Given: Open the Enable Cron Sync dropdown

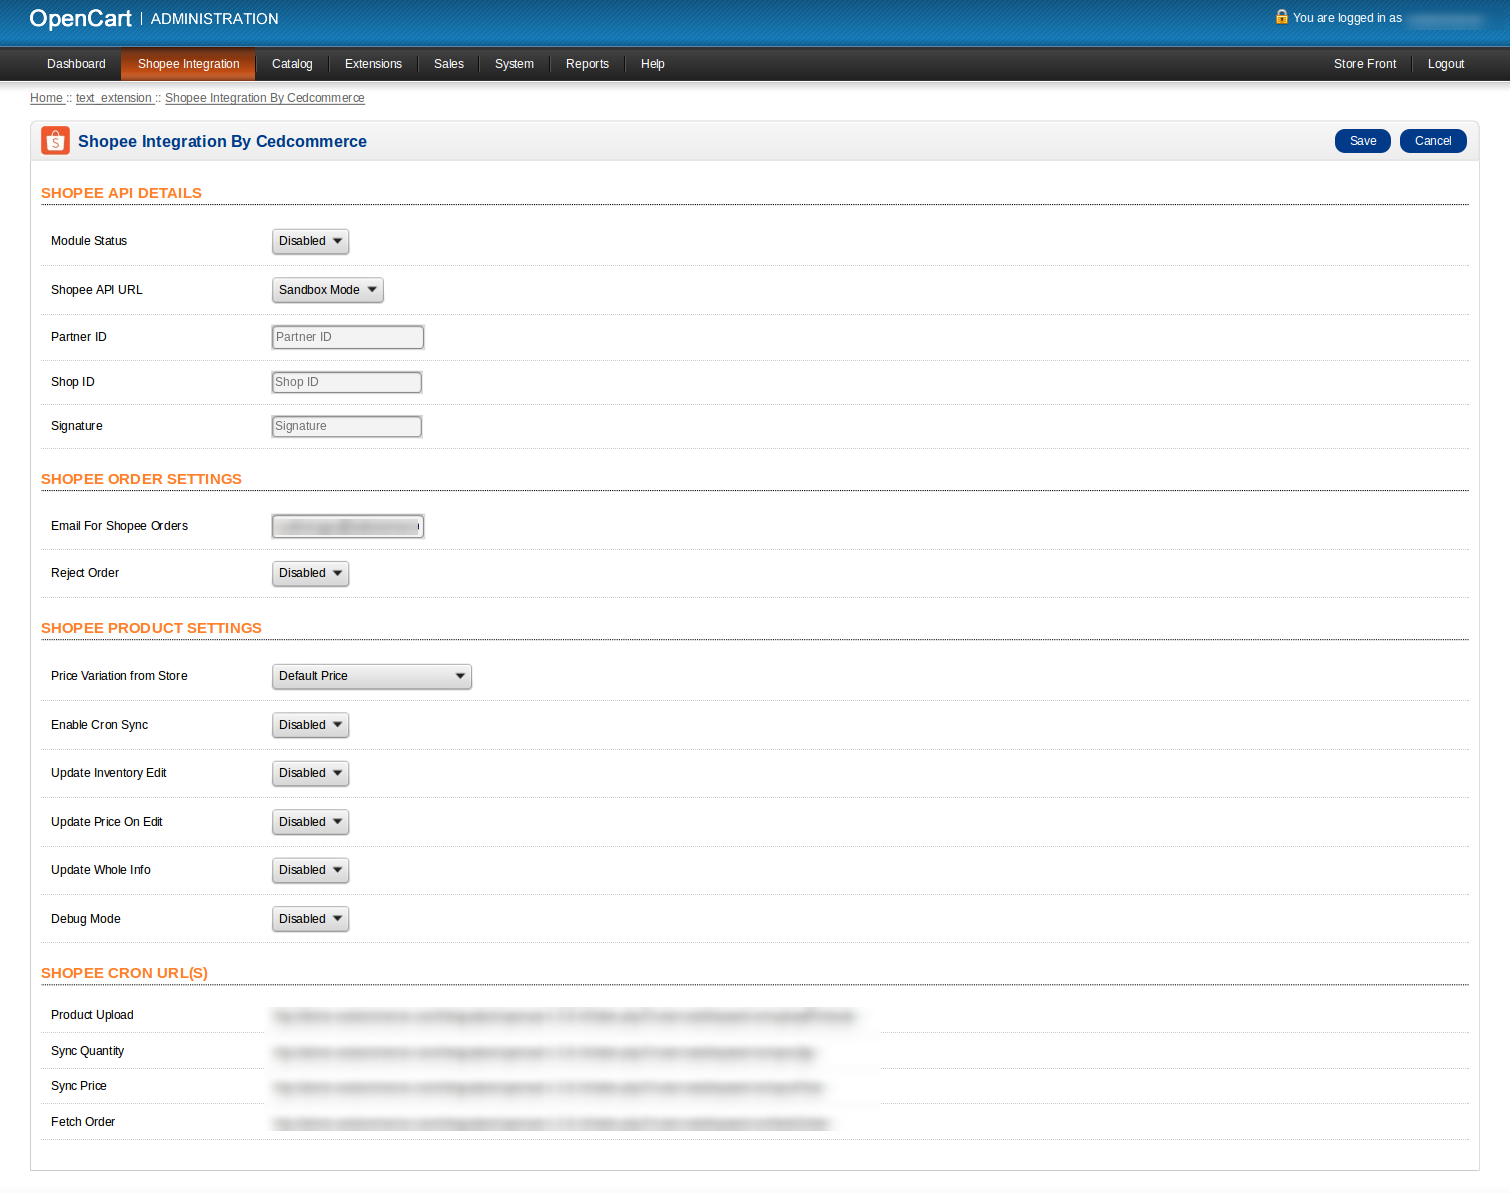Looking at the screenshot, I should click(x=310, y=725).
